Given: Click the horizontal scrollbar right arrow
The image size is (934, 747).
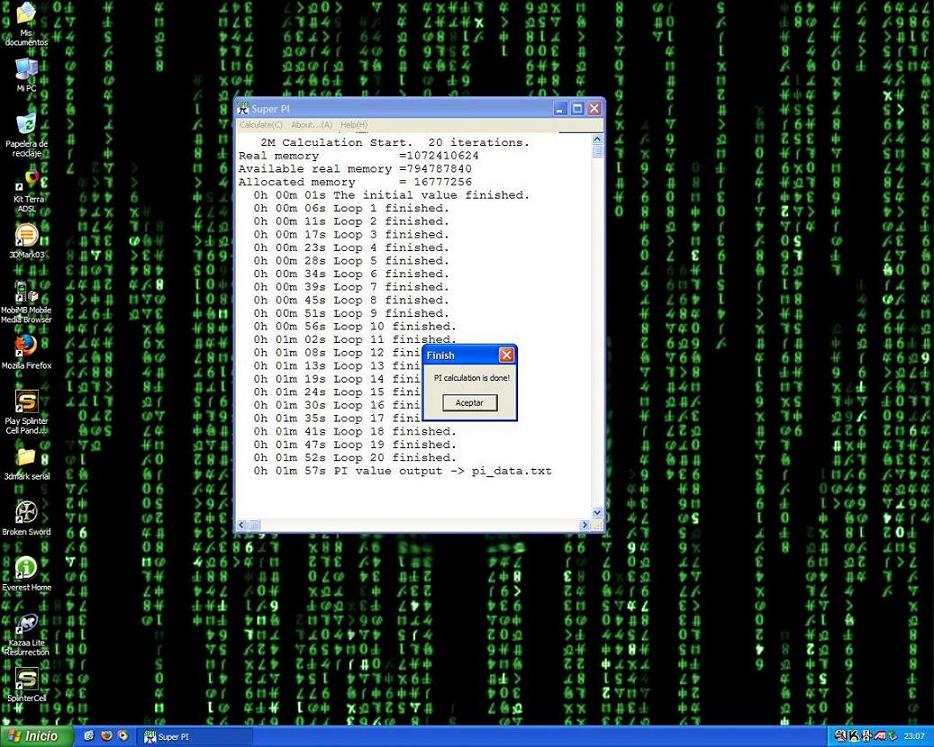Looking at the screenshot, I should point(584,525).
